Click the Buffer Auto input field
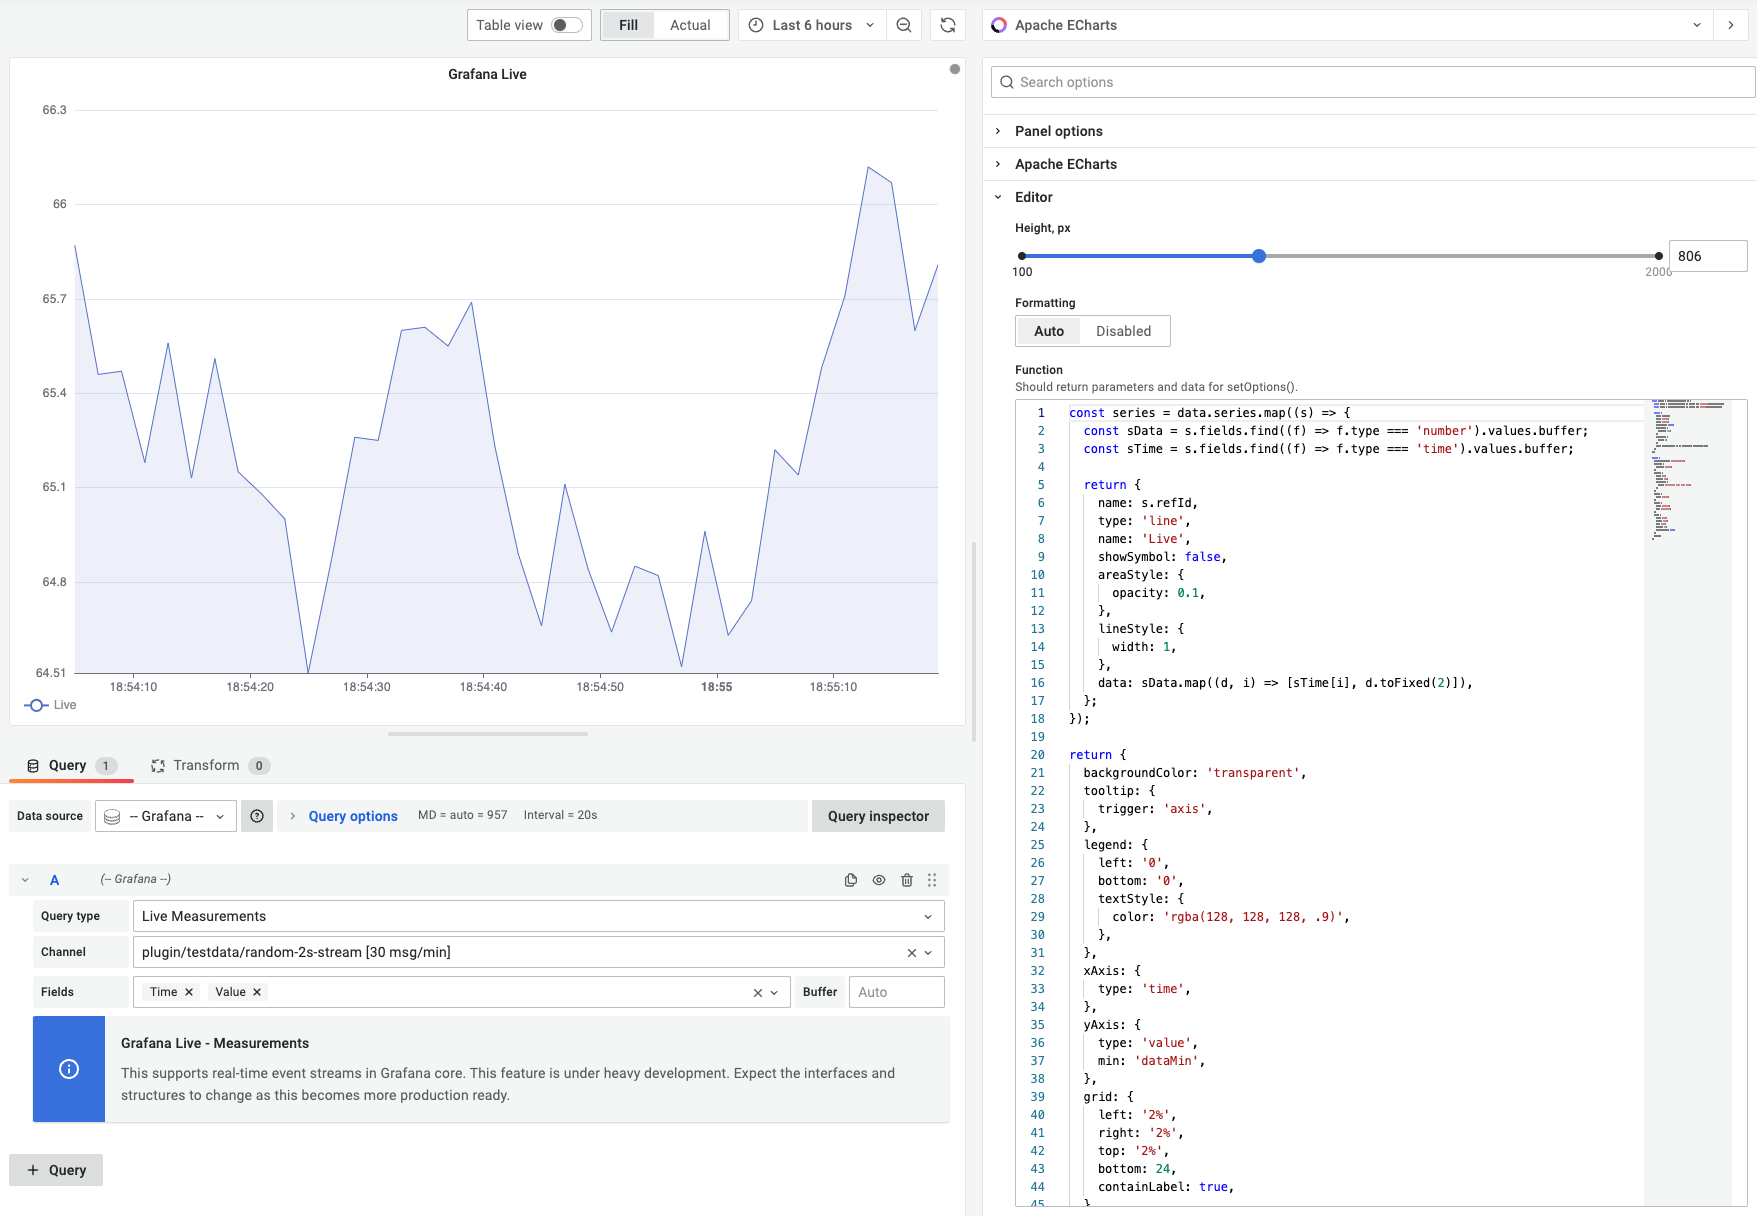The width and height of the screenshot is (1757, 1216). tap(896, 992)
